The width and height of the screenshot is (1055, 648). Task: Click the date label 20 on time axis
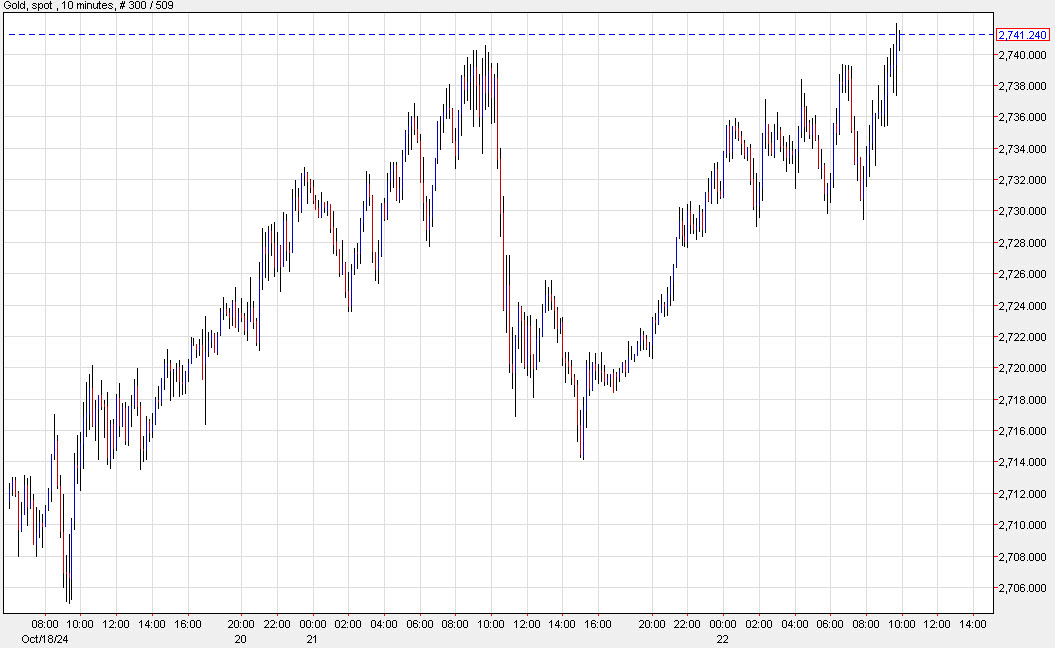(x=240, y=639)
